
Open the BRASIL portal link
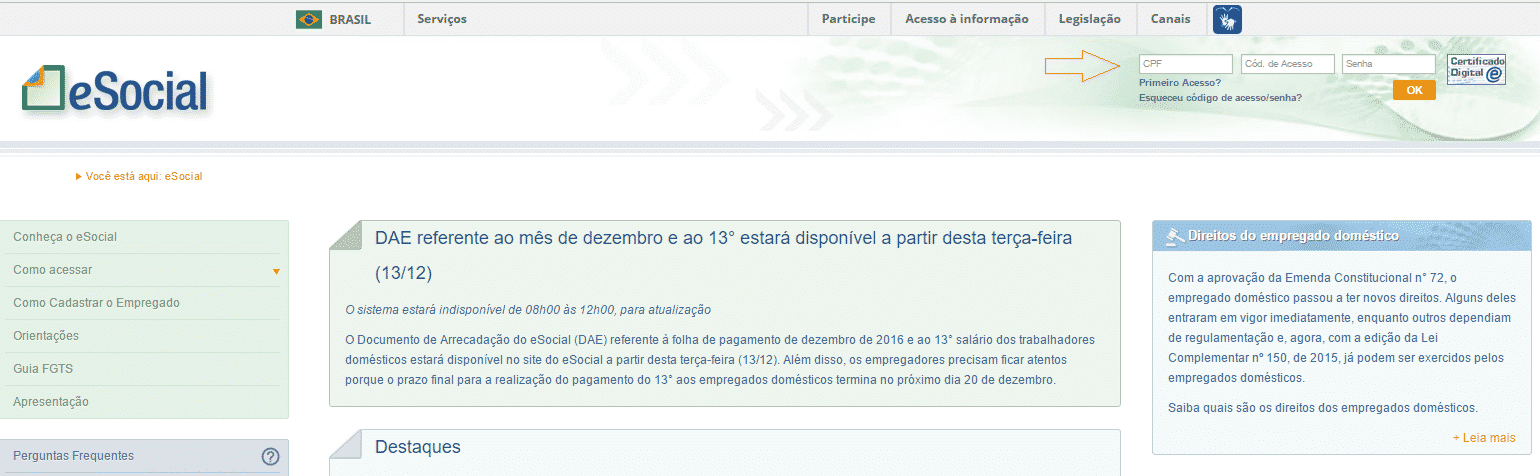click(x=350, y=19)
